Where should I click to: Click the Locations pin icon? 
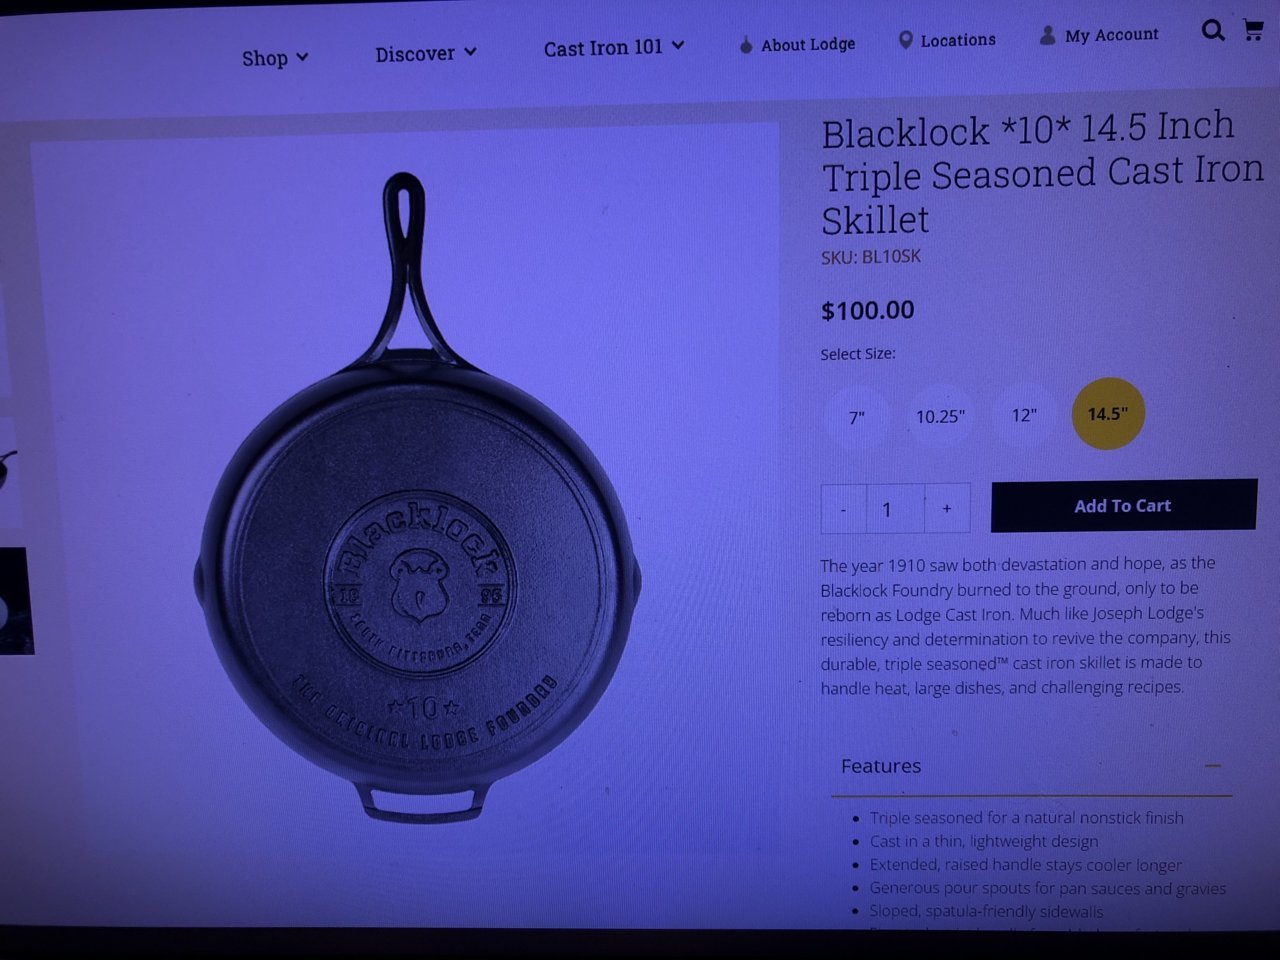pyautogui.click(x=905, y=40)
